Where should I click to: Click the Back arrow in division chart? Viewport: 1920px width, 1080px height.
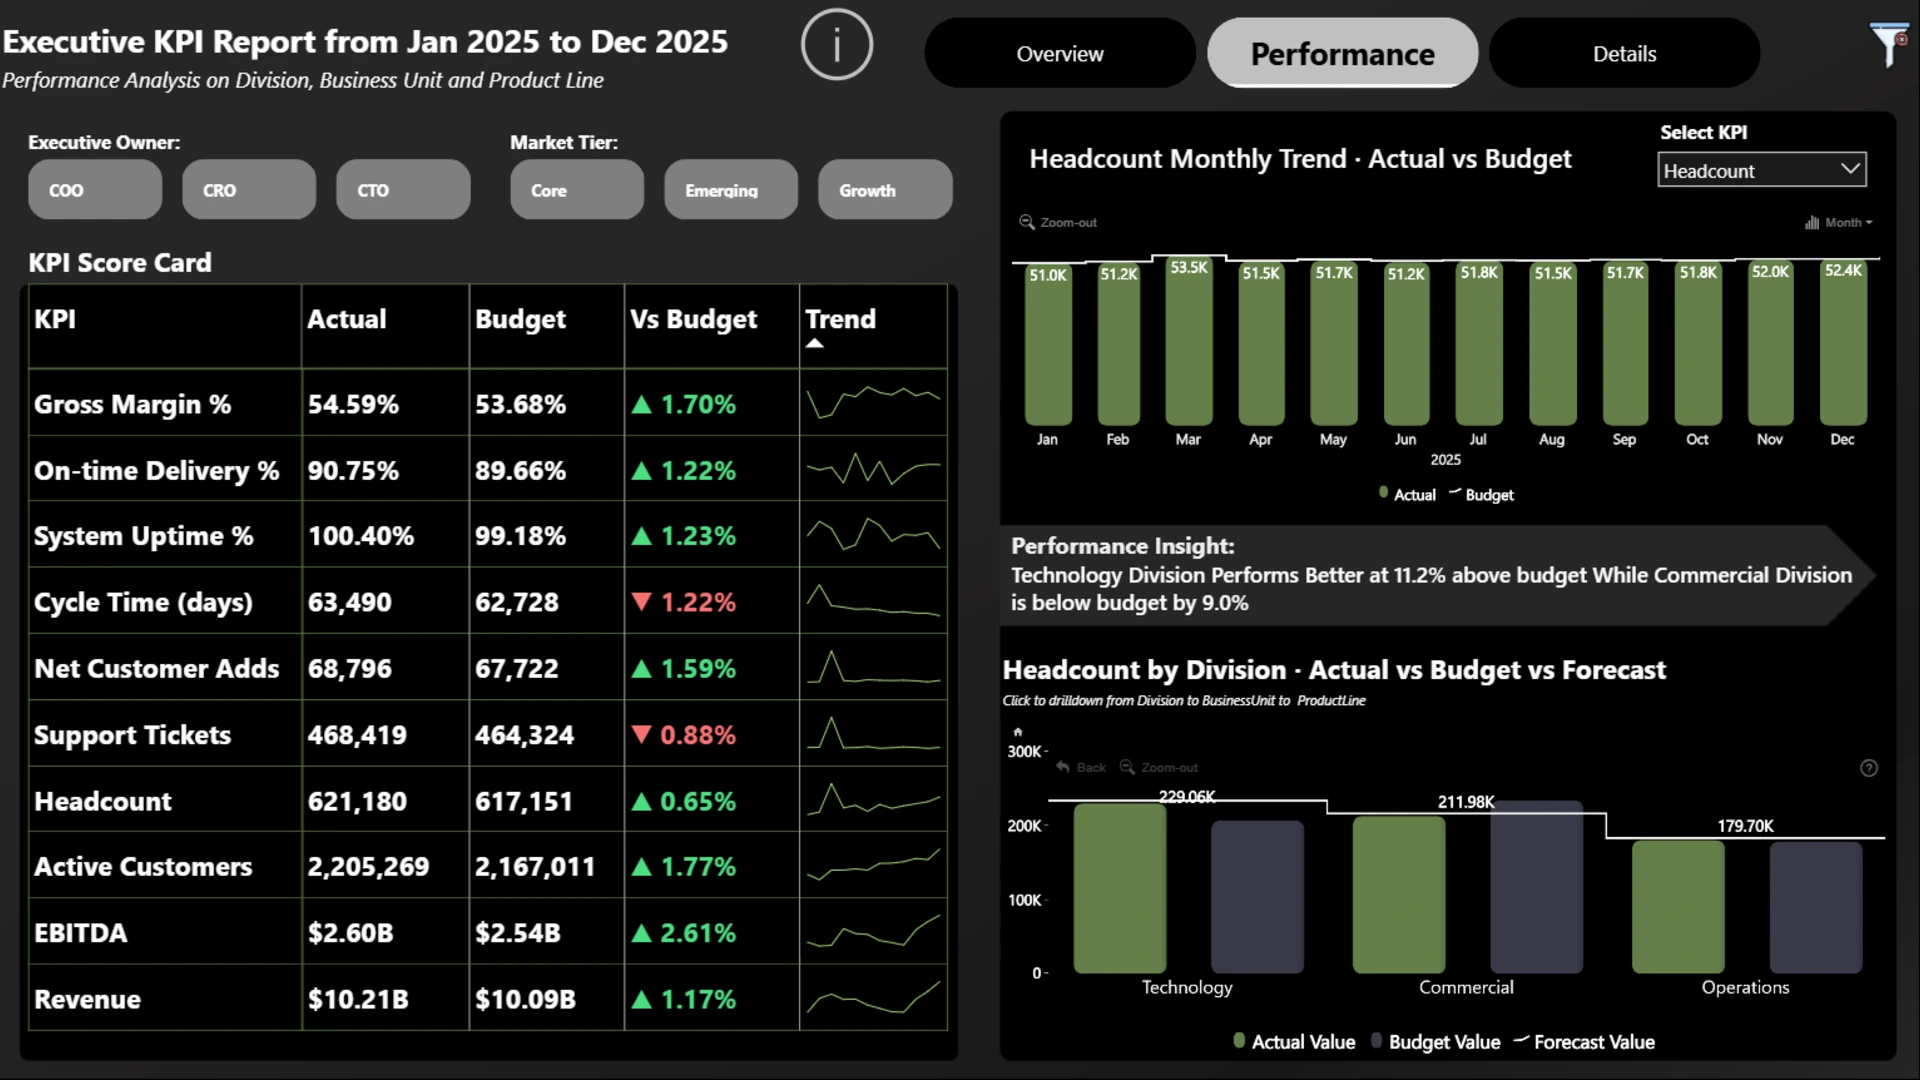point(1063,767)
